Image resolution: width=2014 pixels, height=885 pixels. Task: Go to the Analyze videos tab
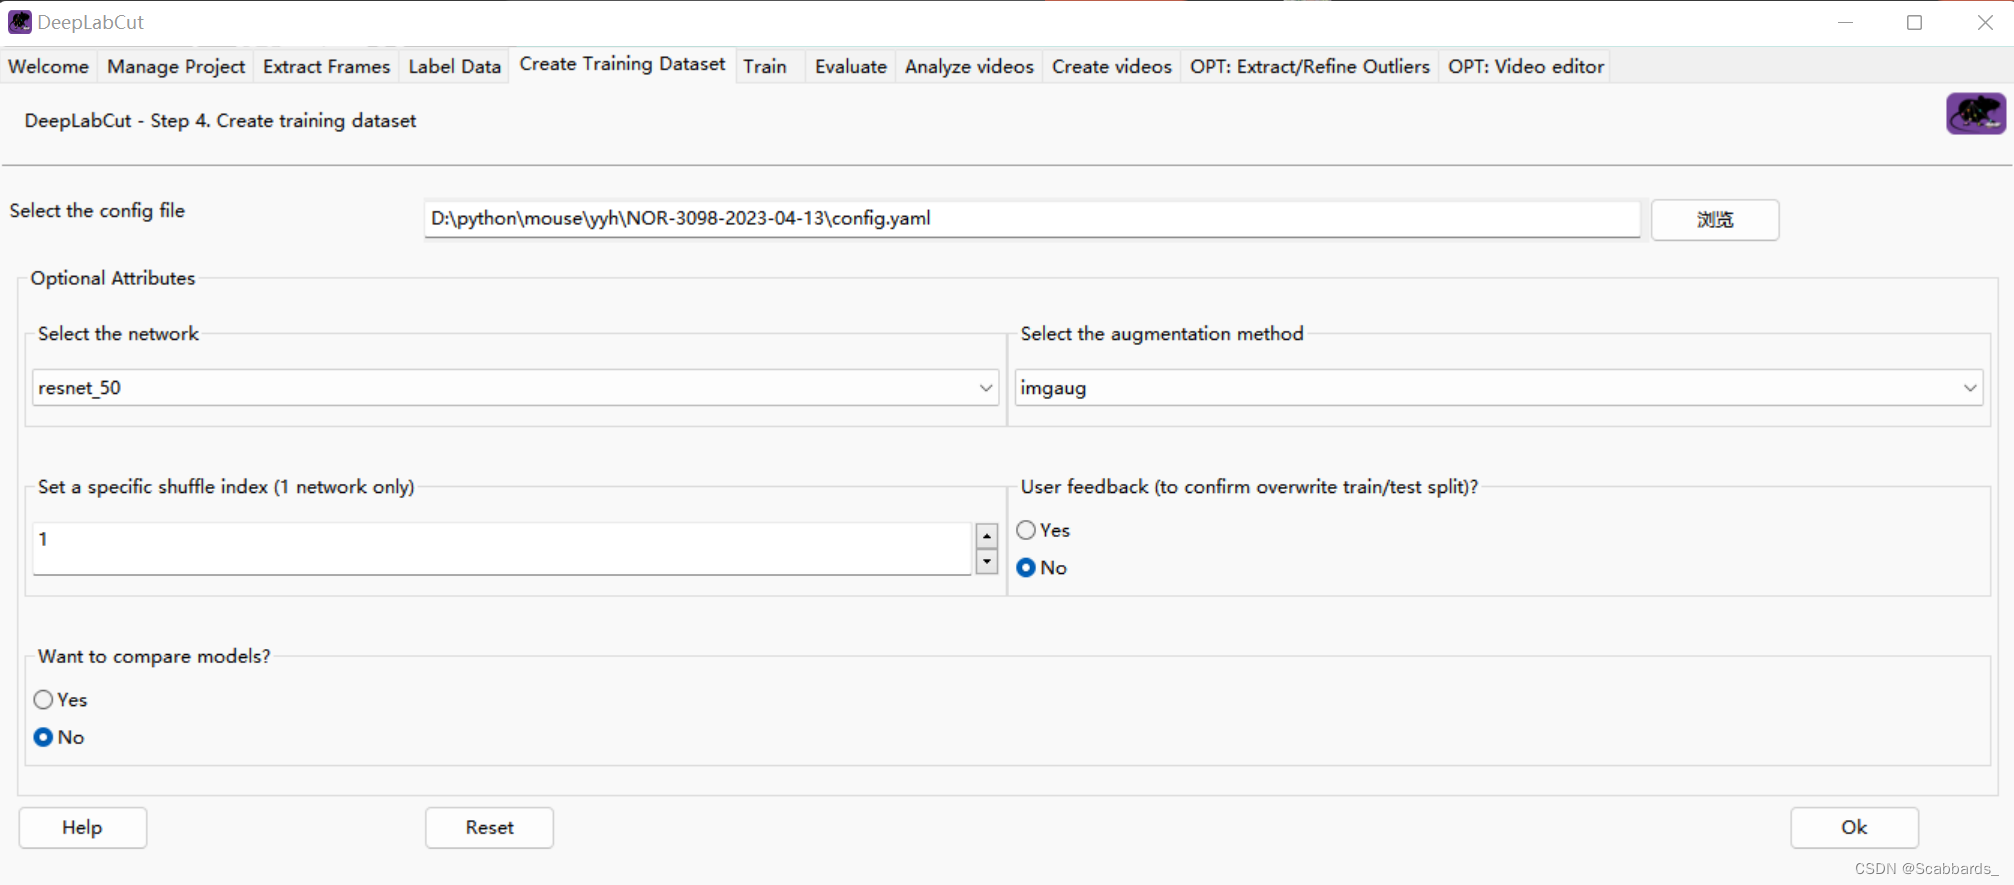[x=969, y=66]
